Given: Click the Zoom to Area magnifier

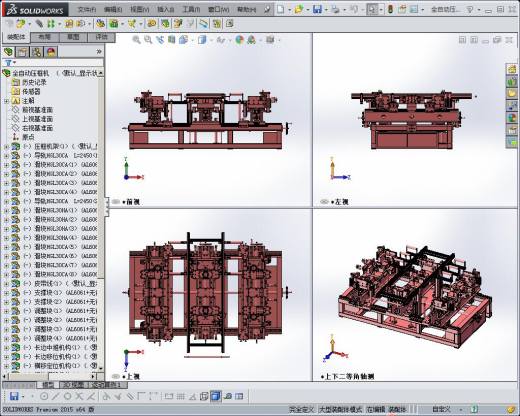Looking at the screenshot, I should pos(148,40).
